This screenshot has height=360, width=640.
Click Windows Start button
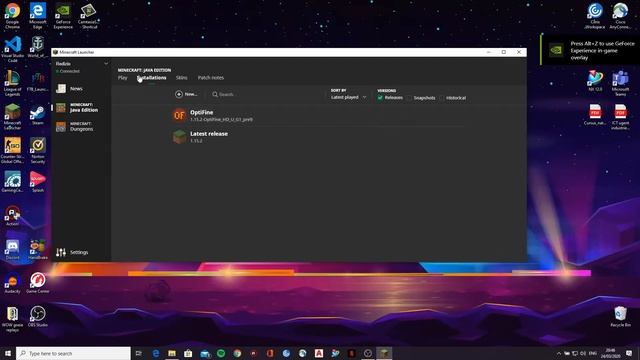[8, 353]
